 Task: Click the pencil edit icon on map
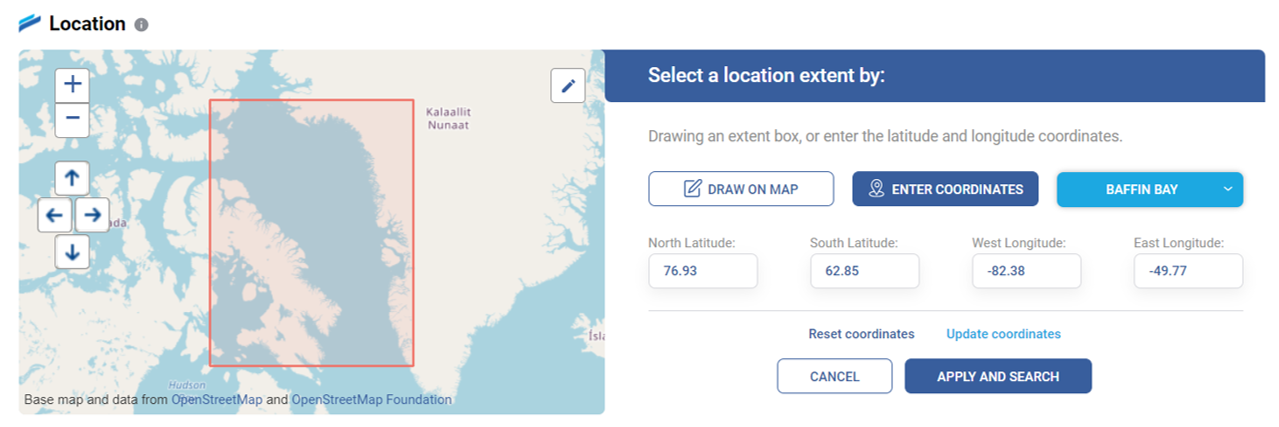[568, 86]
